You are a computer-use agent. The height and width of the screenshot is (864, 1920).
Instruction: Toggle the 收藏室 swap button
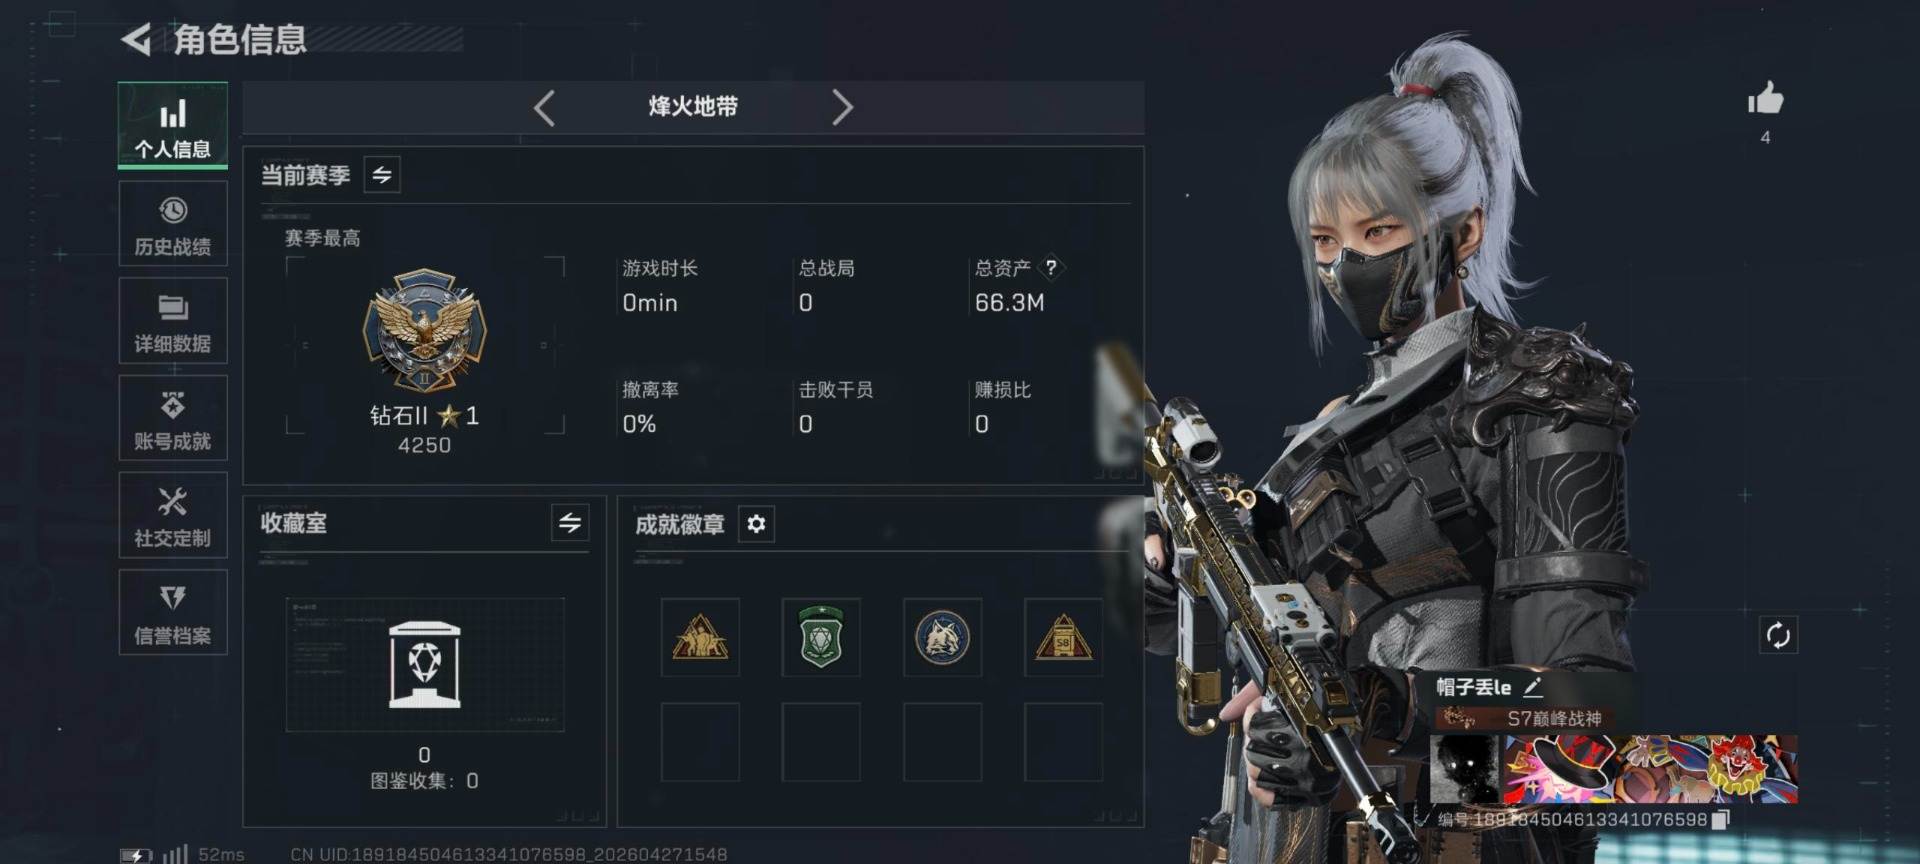pyautogui.click(x=570, y=523)
